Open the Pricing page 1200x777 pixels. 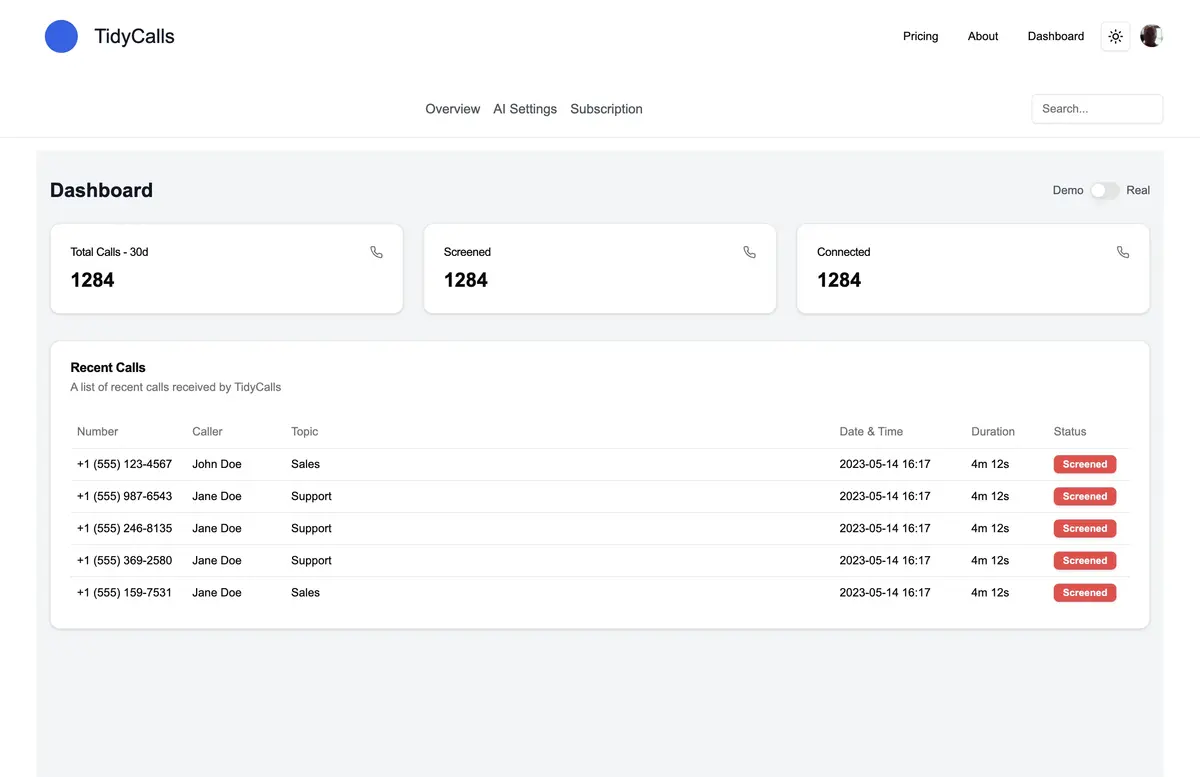point(920,36)
